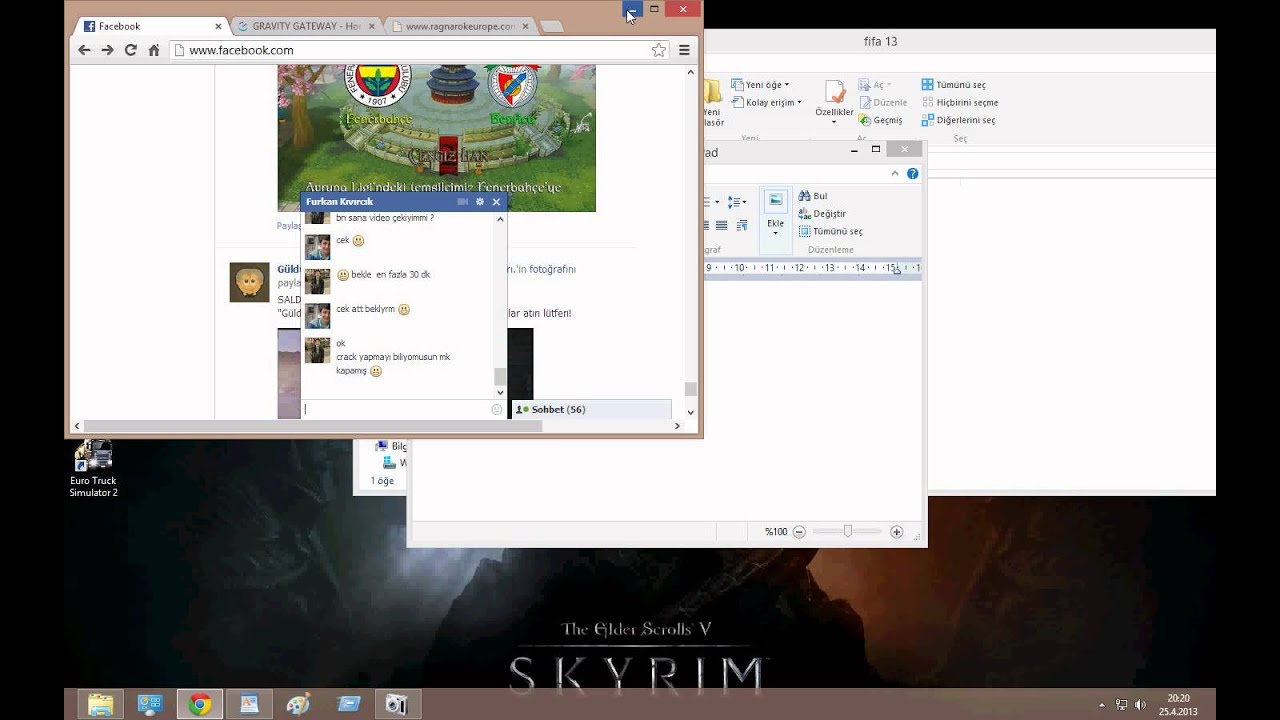Click the volume icon in system tray
The image size is (1280, 720).
(1142, 705)
